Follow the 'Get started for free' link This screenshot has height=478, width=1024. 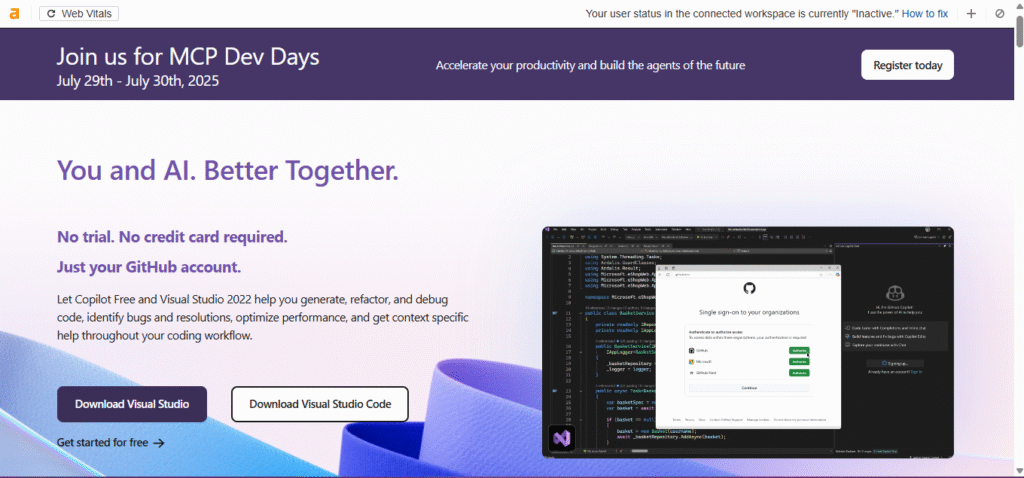click(110, 442)
